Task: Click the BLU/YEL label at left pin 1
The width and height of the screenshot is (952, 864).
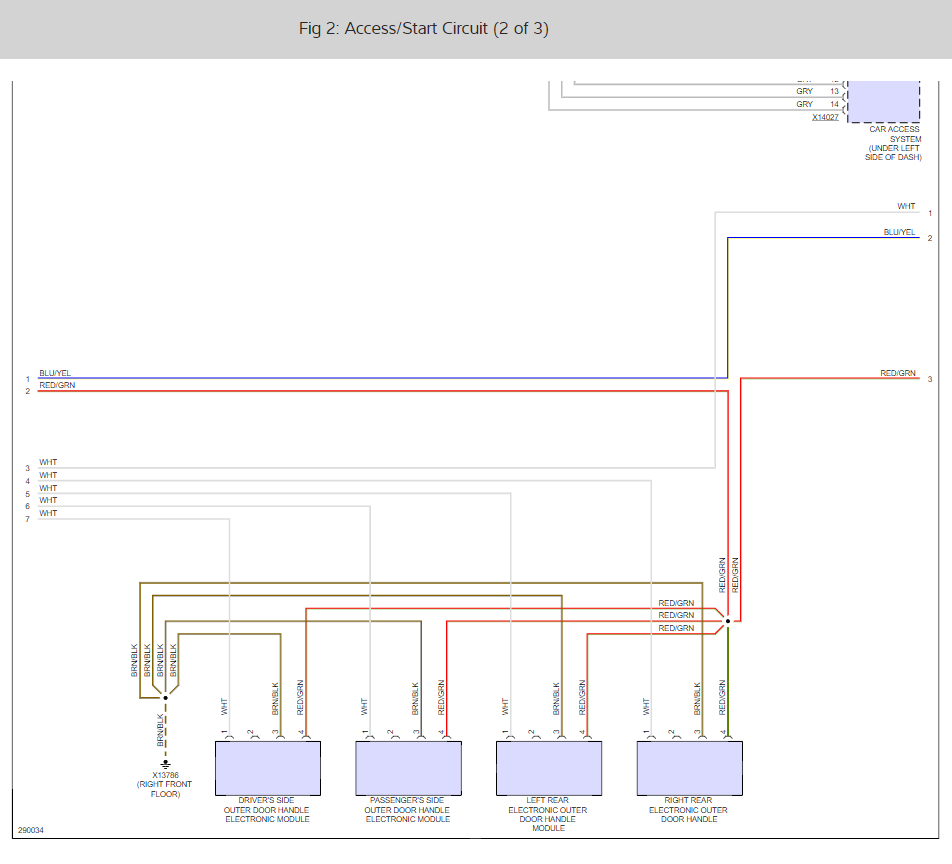Action: click(x=55, y=373)
